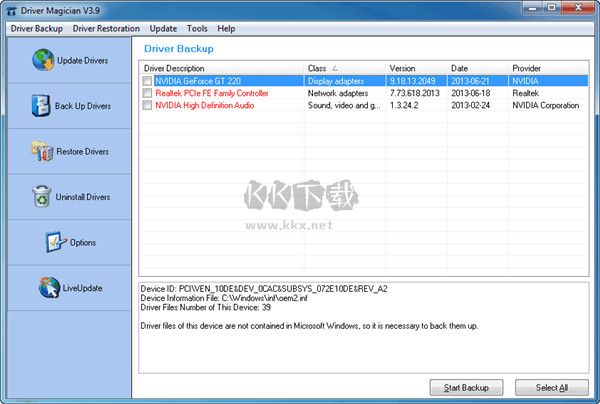The height and width of the screenshot is (404, 600).
Task: Sort by the Provider column header
Action: [x=548, y=68]
